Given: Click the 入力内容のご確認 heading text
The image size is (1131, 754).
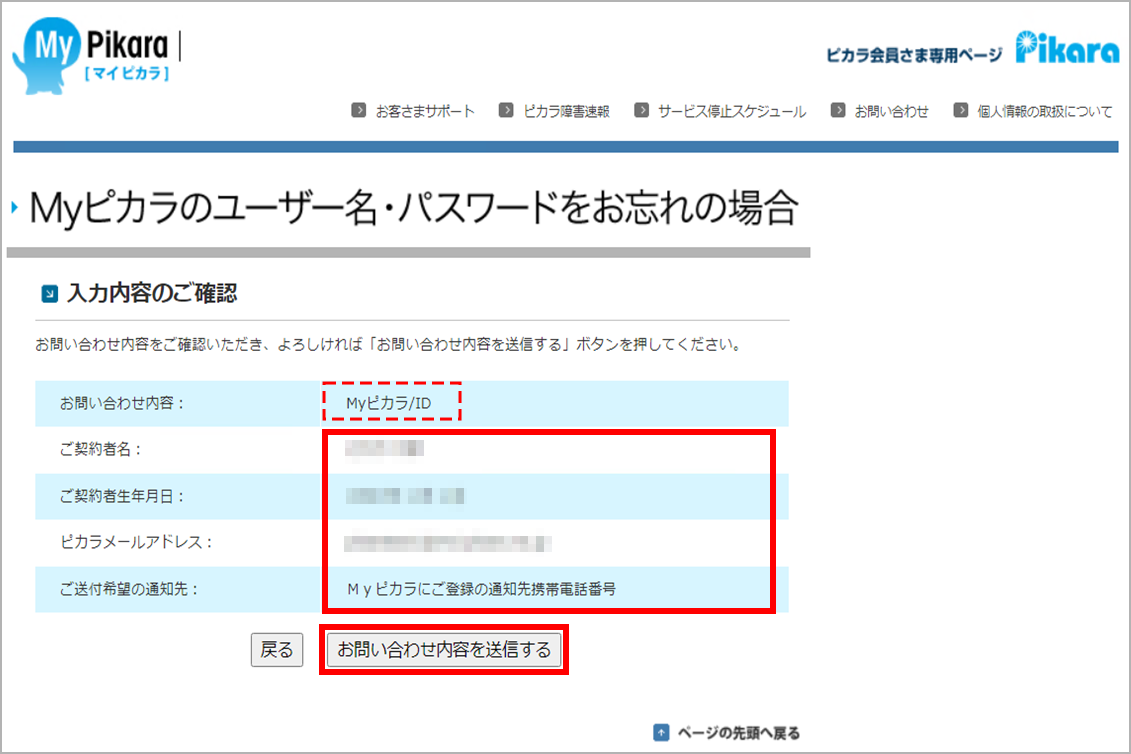Looking at the screenshot, I should pyautogui.click(x=151, y=293).
